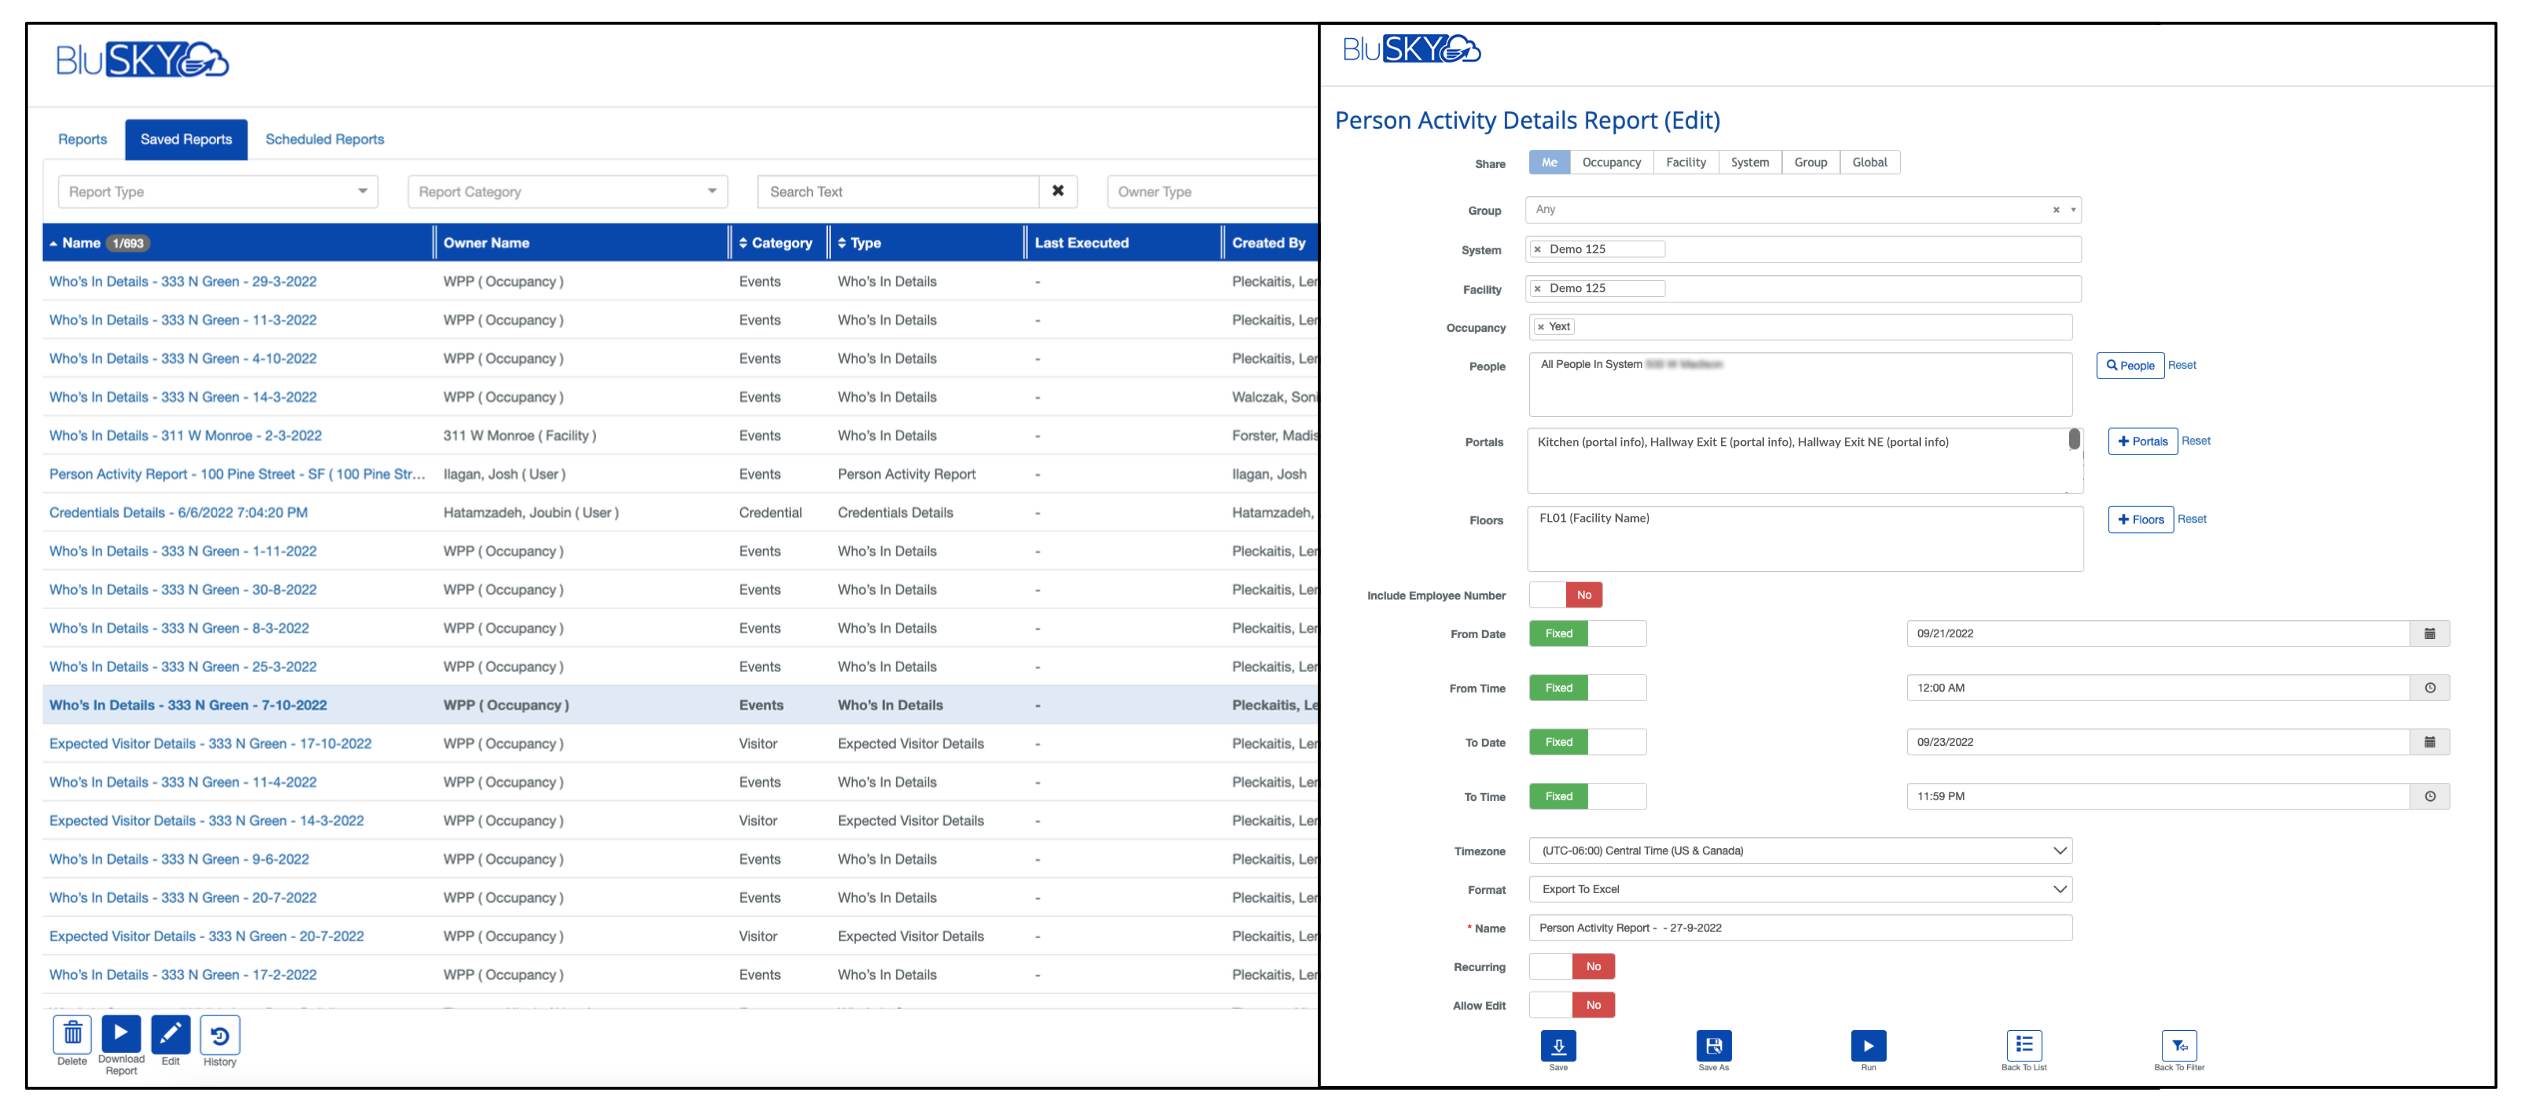Expand the Timezone dropdown
Screen dimensions: 2534x1106
[1800, 851]
